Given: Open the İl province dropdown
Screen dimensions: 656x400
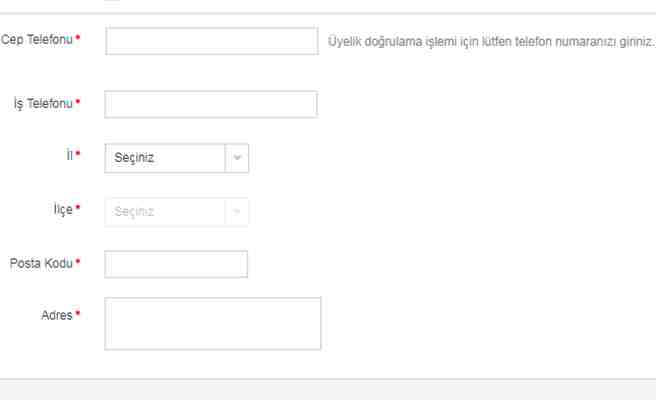Looking at the screenshot, I should [165, 158].
